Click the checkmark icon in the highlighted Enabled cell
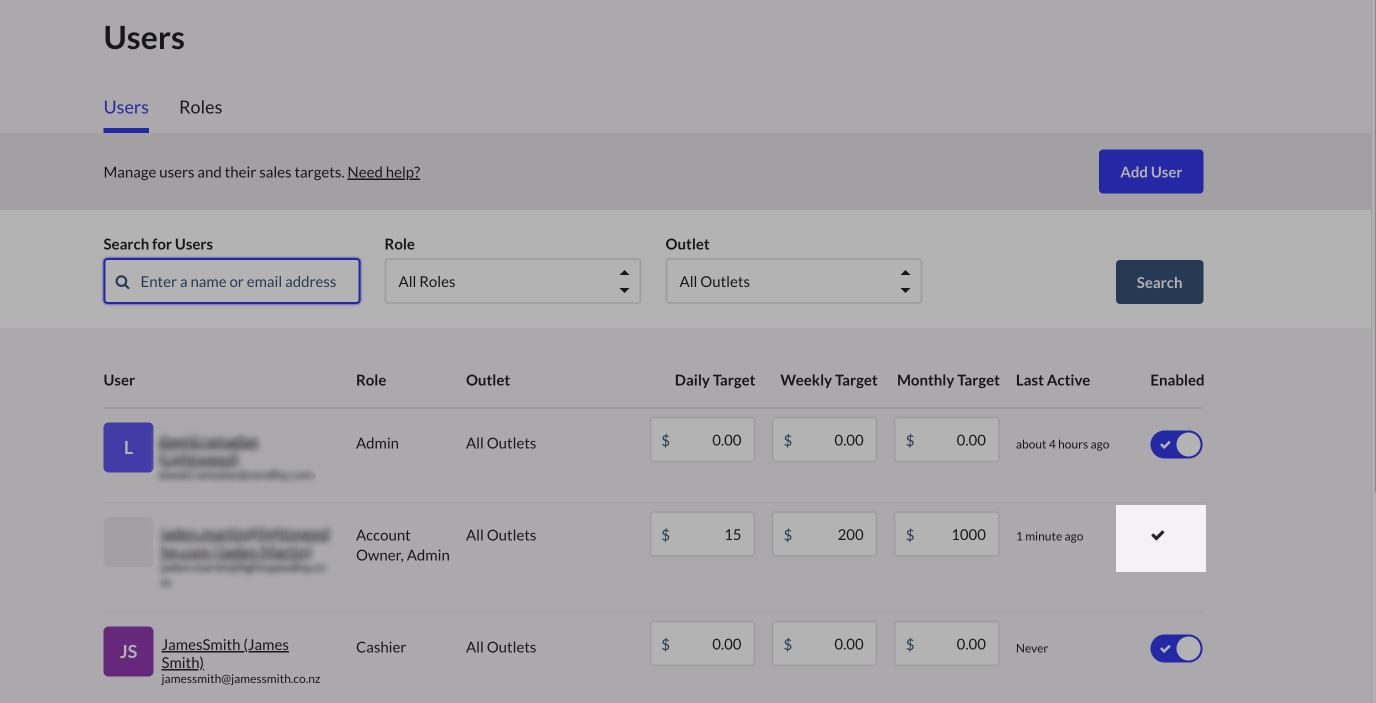The image size is (1376, 703). pyautogui.click(x=1158, y=536)
